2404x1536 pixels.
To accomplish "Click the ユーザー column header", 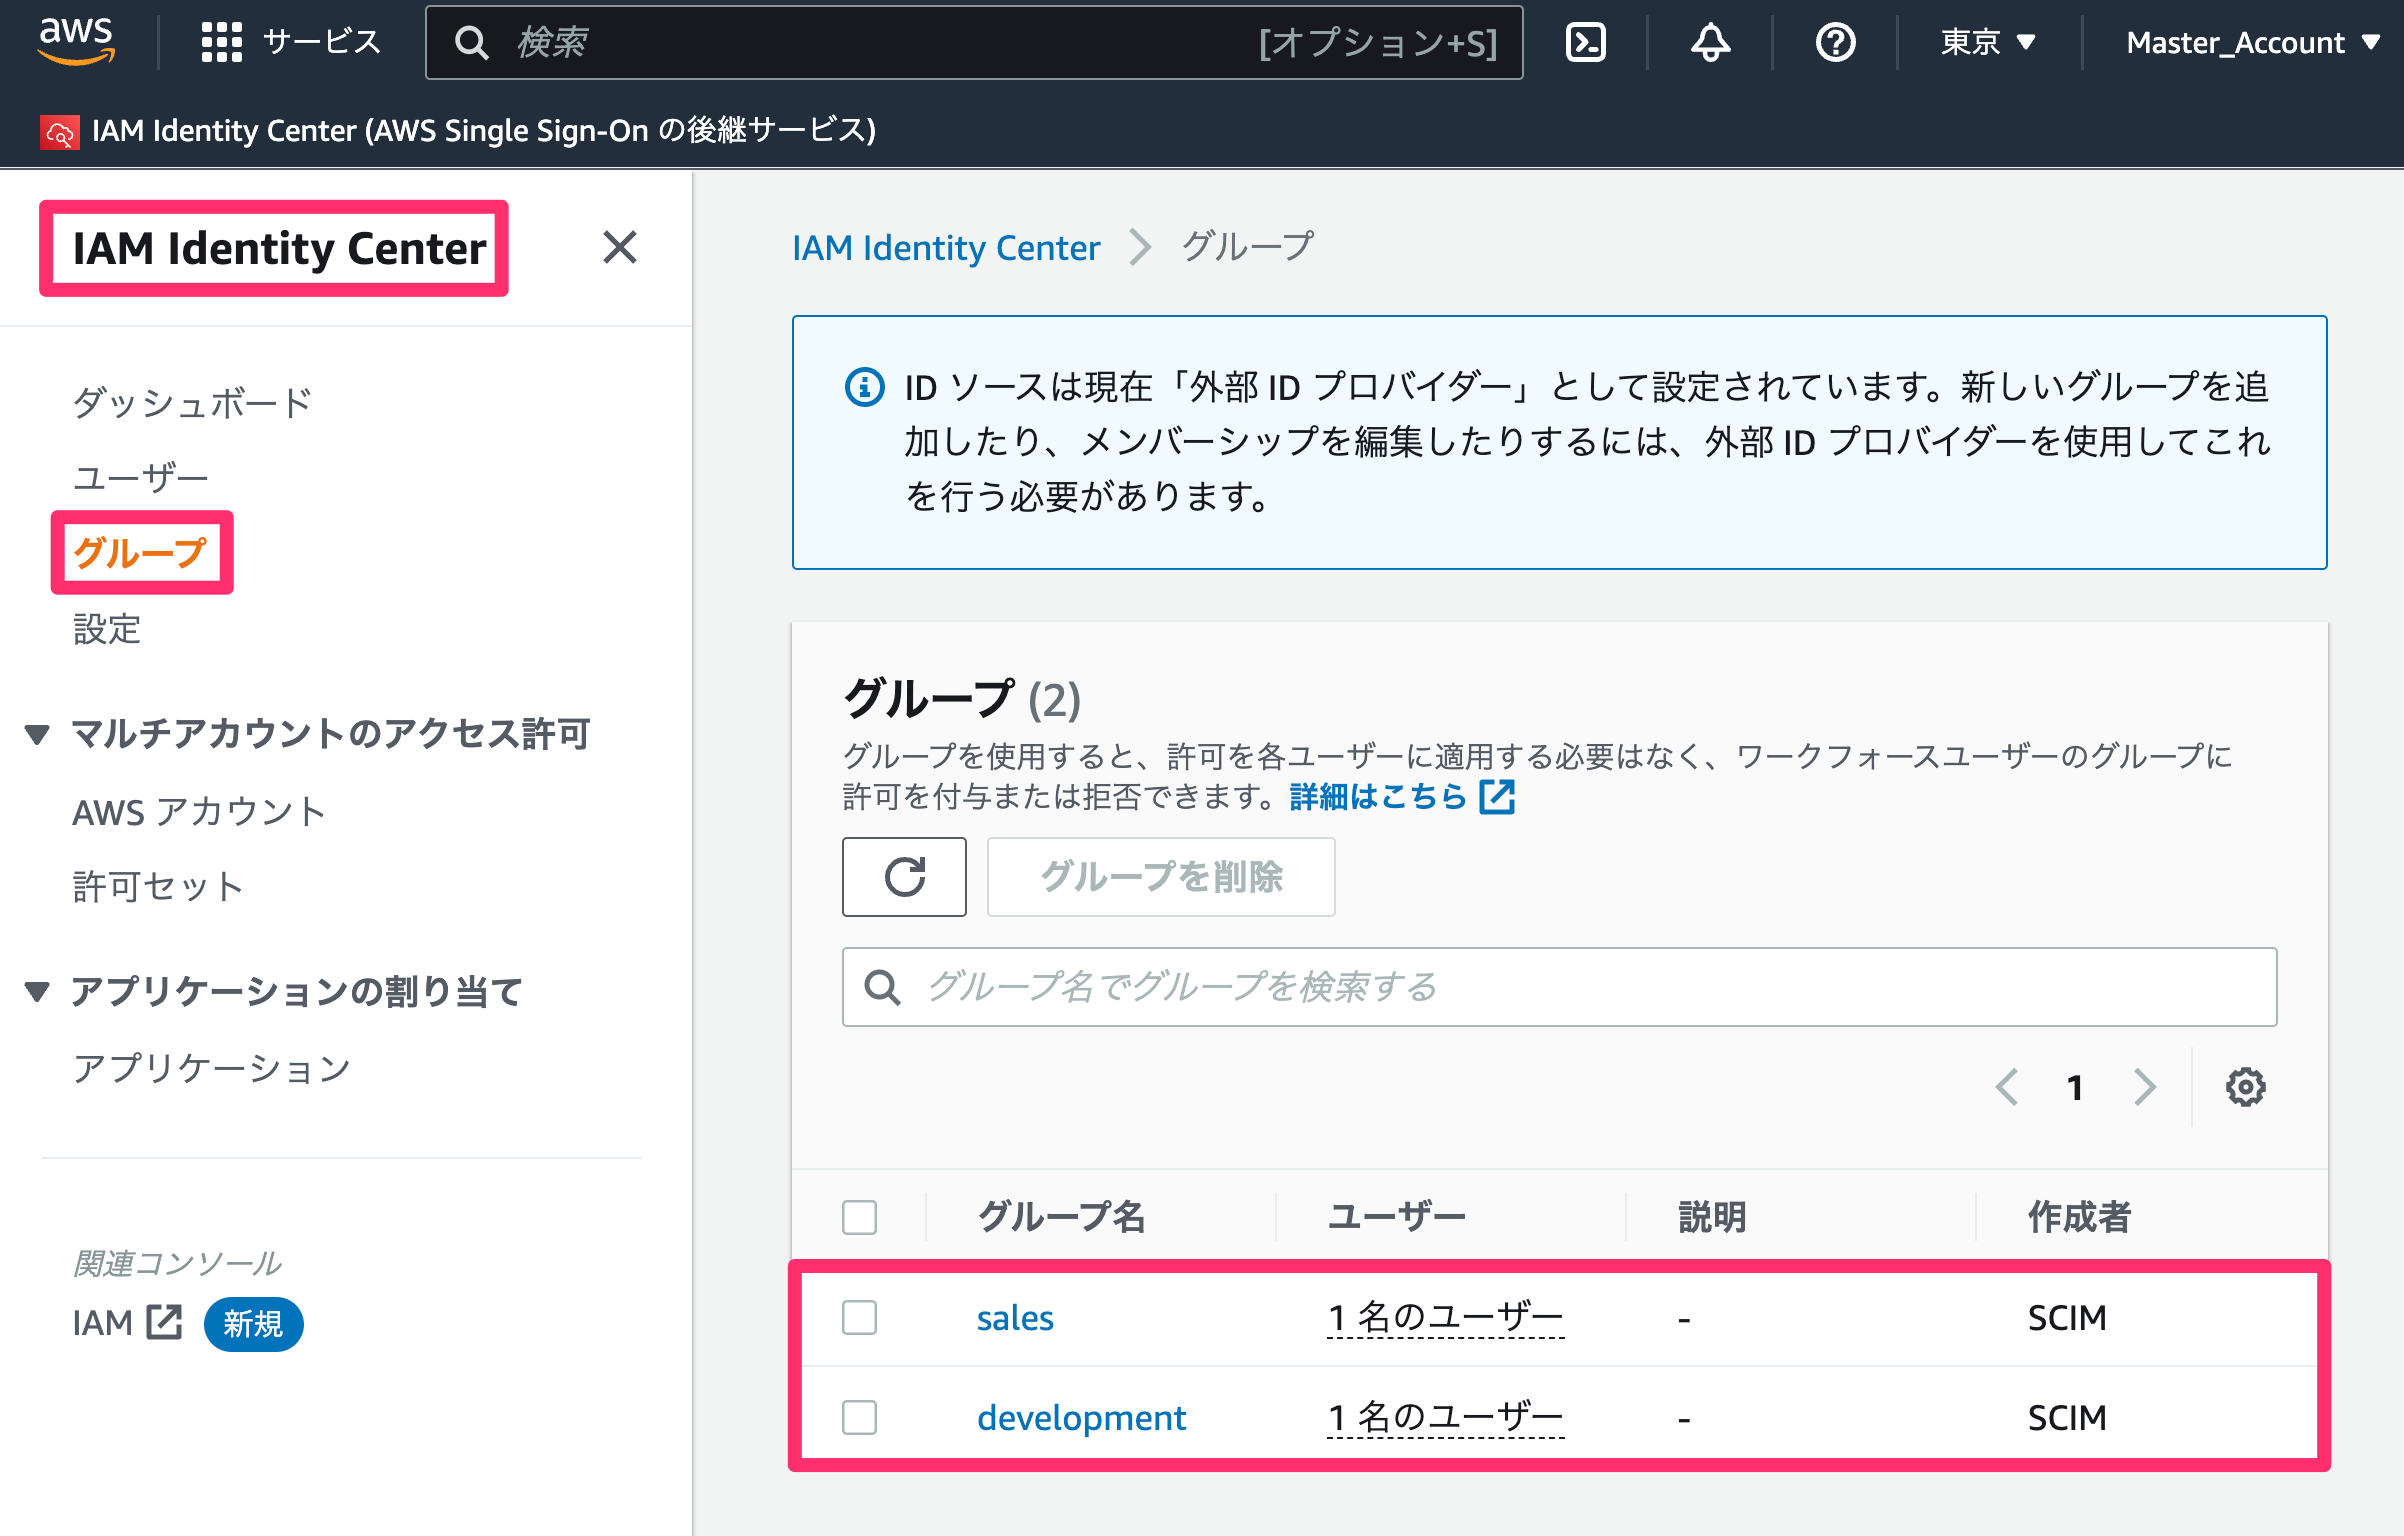I will (1397, 1217).
